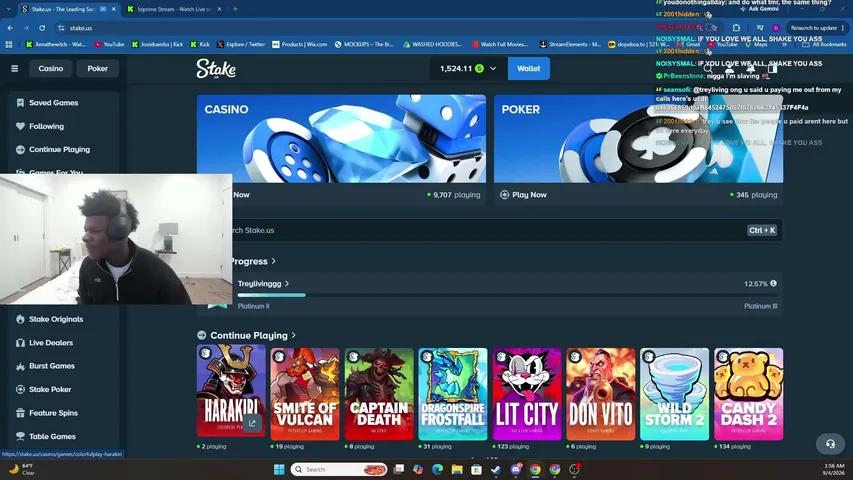Viewport: 853px width, 480px height.
Task: Open Microsoft Store from taskbar
Action: [477, 469]
